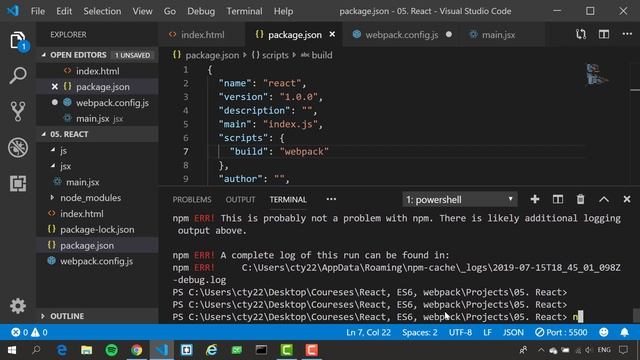Open the powershell terminal selector dropdown
Image resolution: width=640 pixels, height=360 pixels.
point(460,200)
